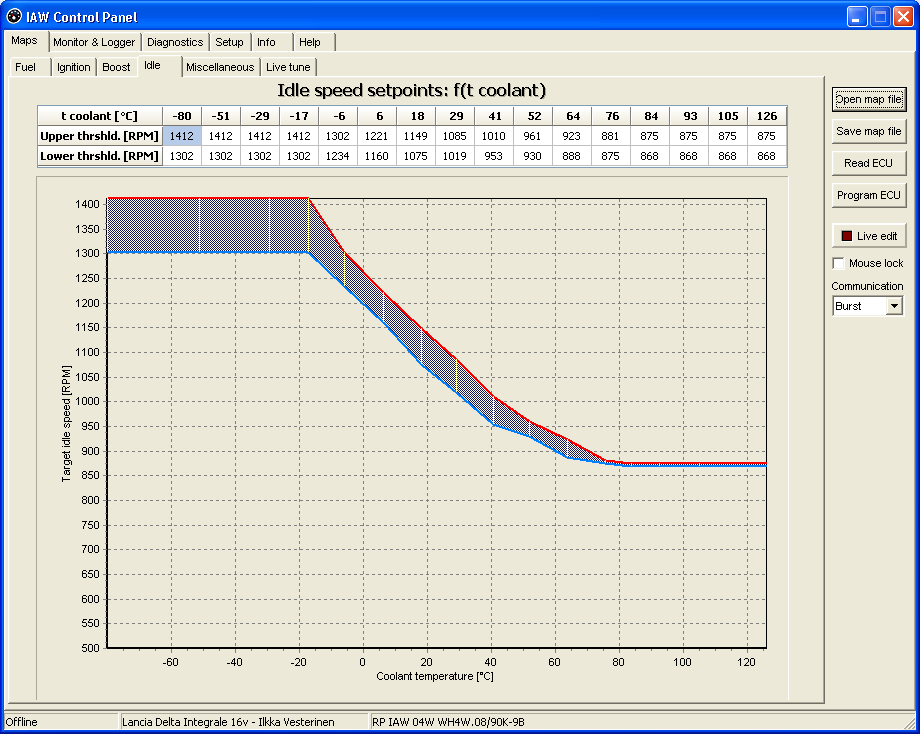This screenshot has width=920, height=734.
Task: Click the 'RP IAW 04W' status bar text
Action: tap(448, 722)
